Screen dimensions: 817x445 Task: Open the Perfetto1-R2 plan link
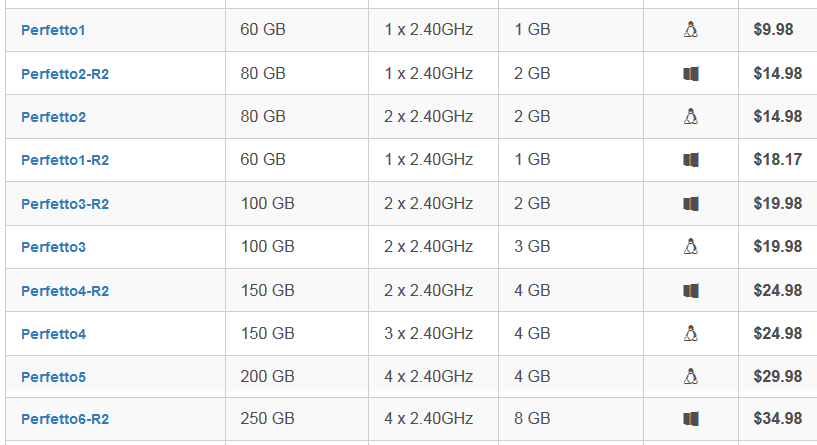pos(65,160)
